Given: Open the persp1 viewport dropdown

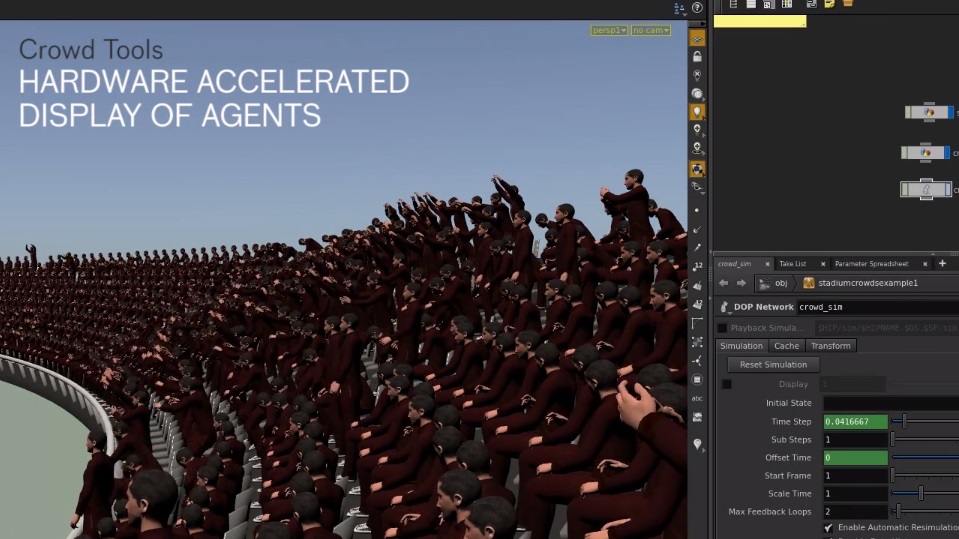Looking at the screenshot, I should 609,31.
